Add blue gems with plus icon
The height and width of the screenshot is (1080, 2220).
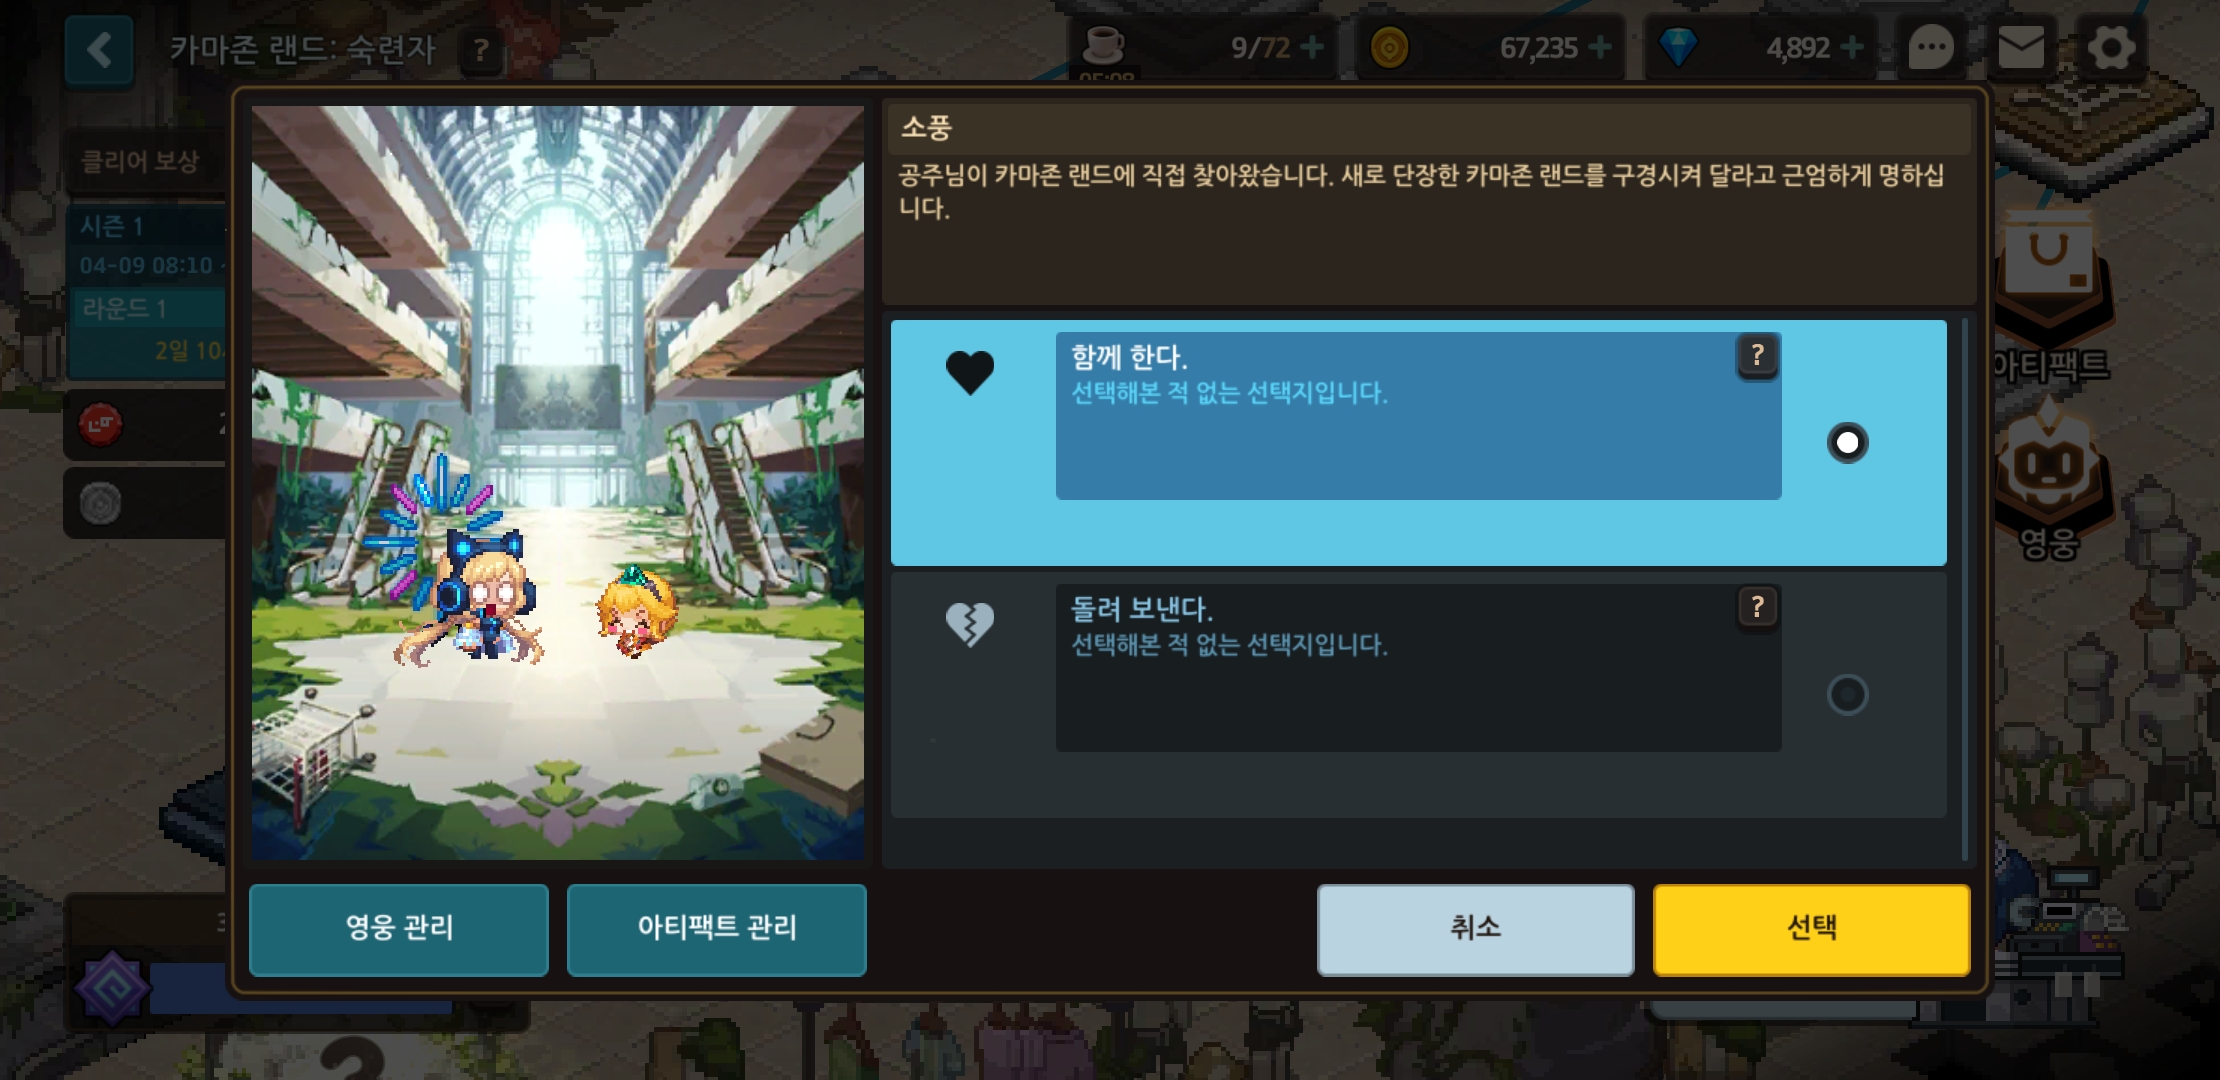pyautogui.click(x=1852, y=47)
